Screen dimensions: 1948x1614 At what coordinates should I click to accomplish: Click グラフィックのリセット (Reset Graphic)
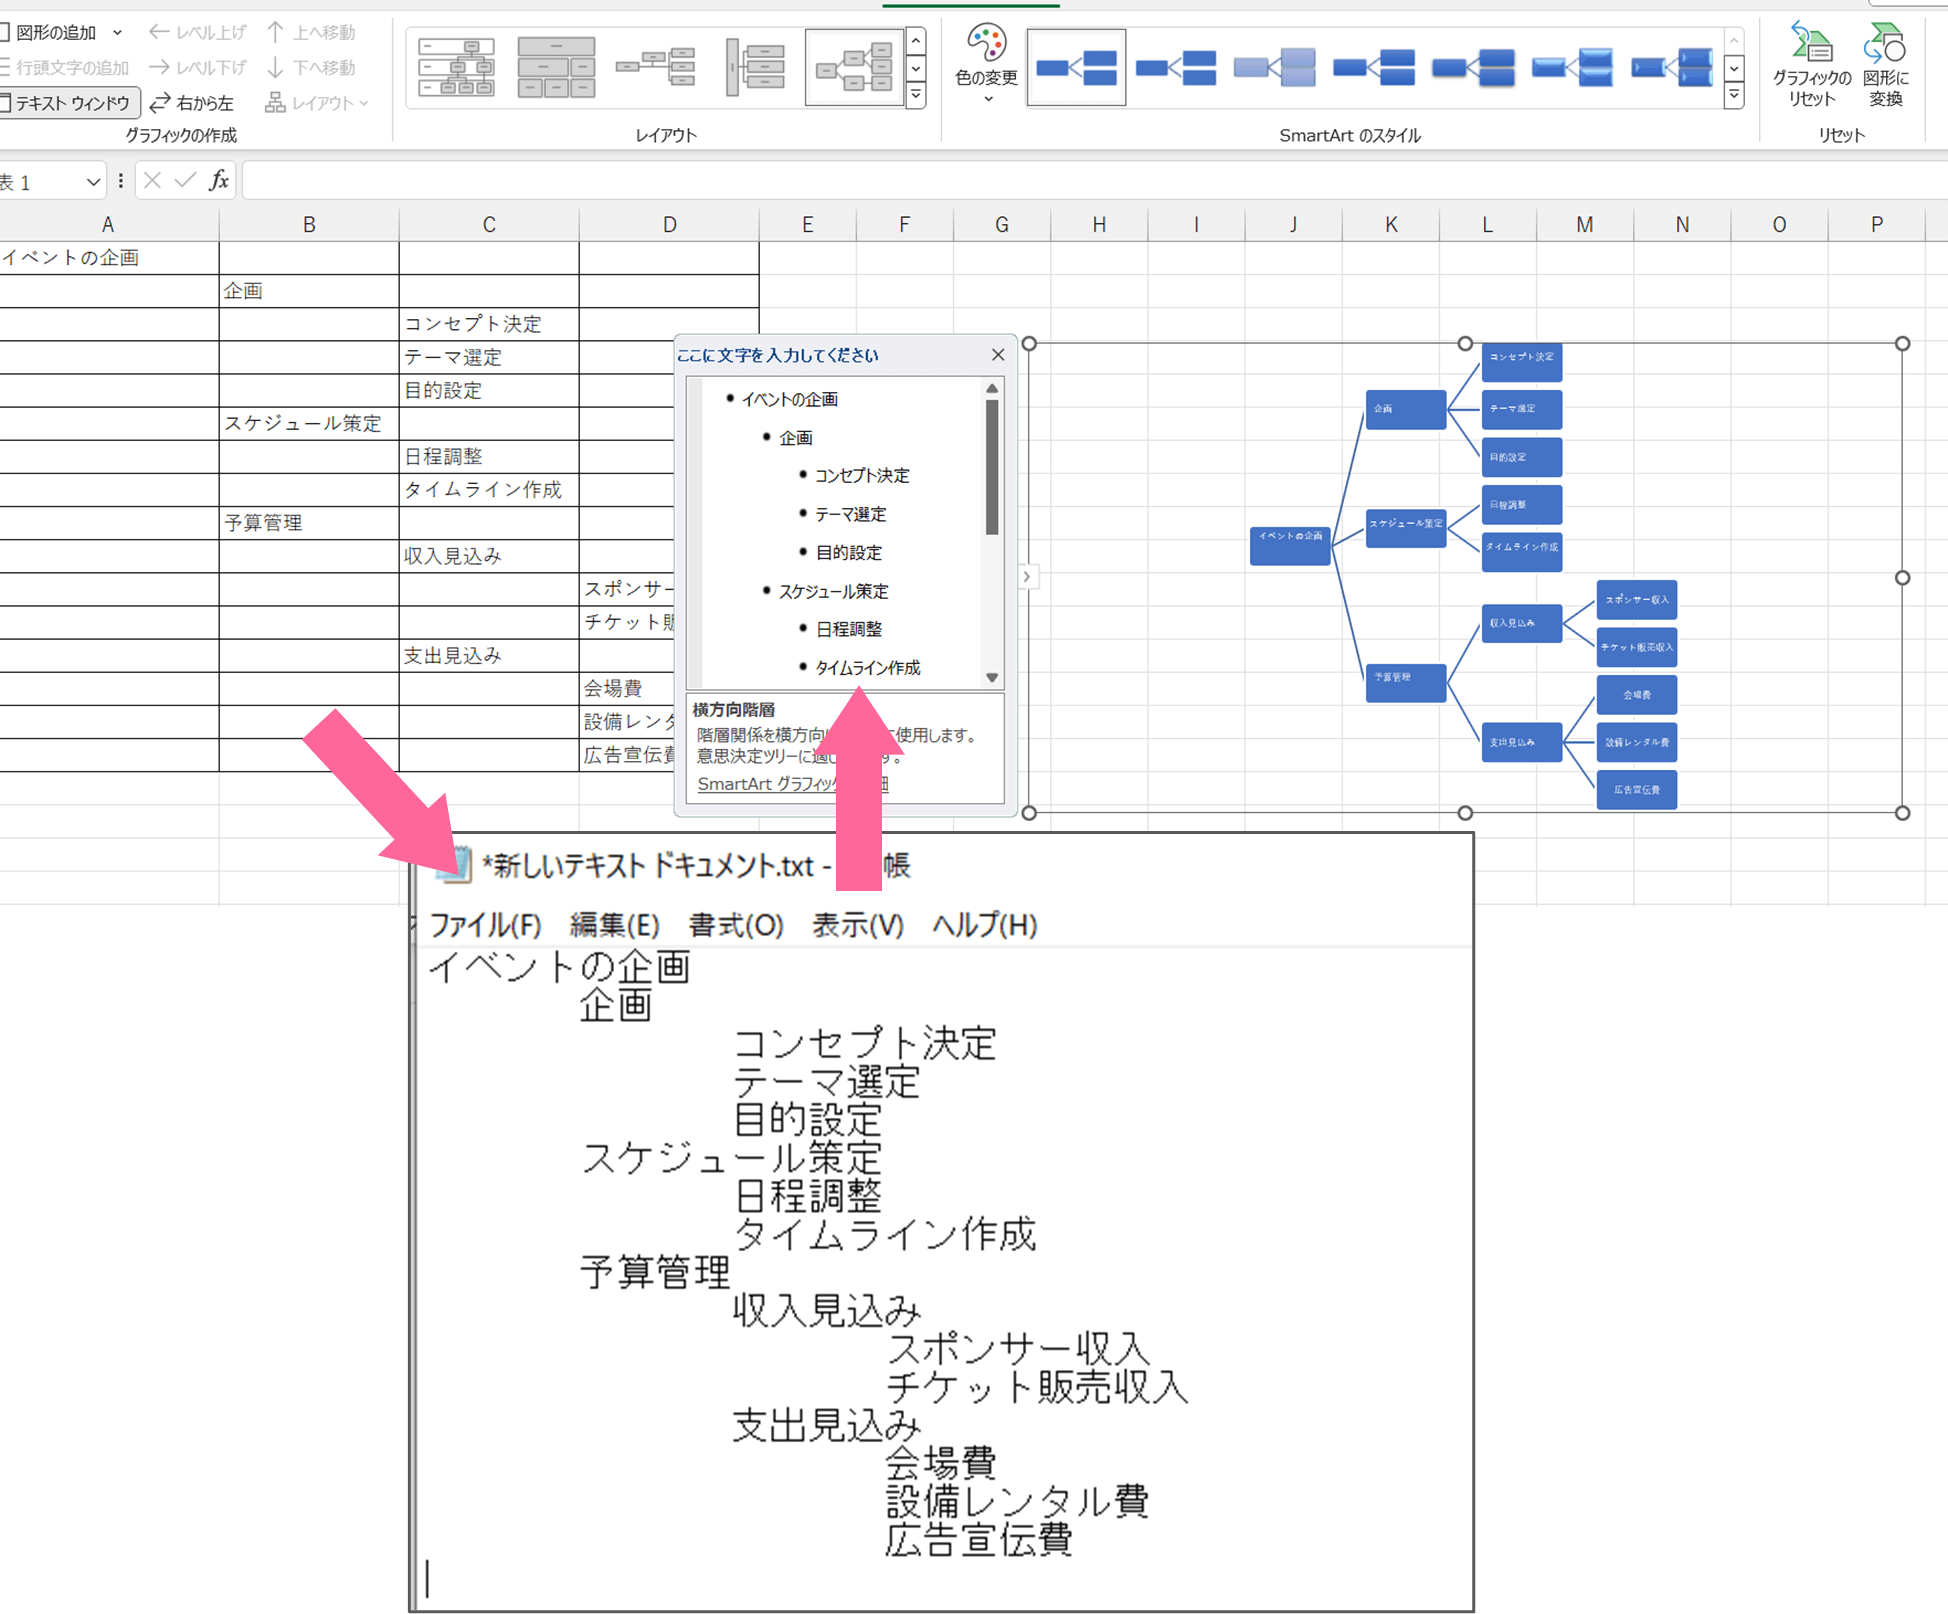(1811, 65)
